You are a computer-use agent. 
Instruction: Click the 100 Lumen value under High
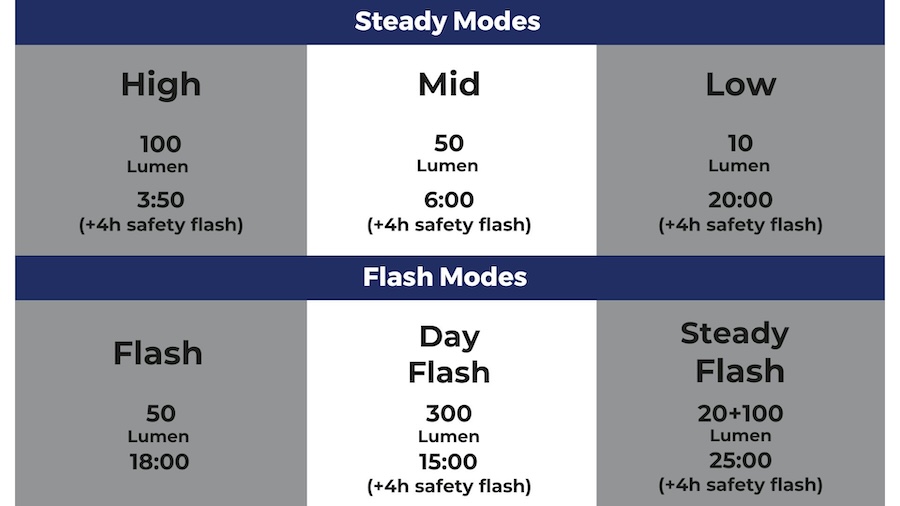pyautogui.click(x=160, y=143)
